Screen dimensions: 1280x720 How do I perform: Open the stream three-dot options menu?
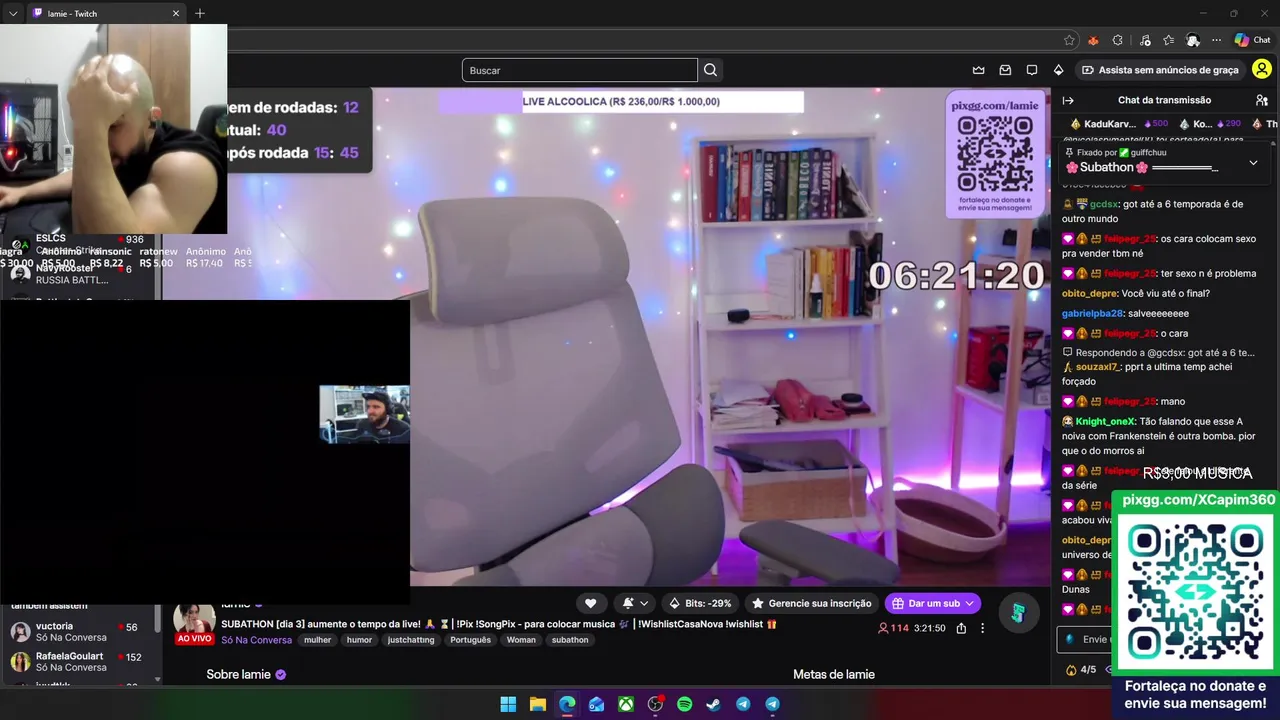pos(982,628)
